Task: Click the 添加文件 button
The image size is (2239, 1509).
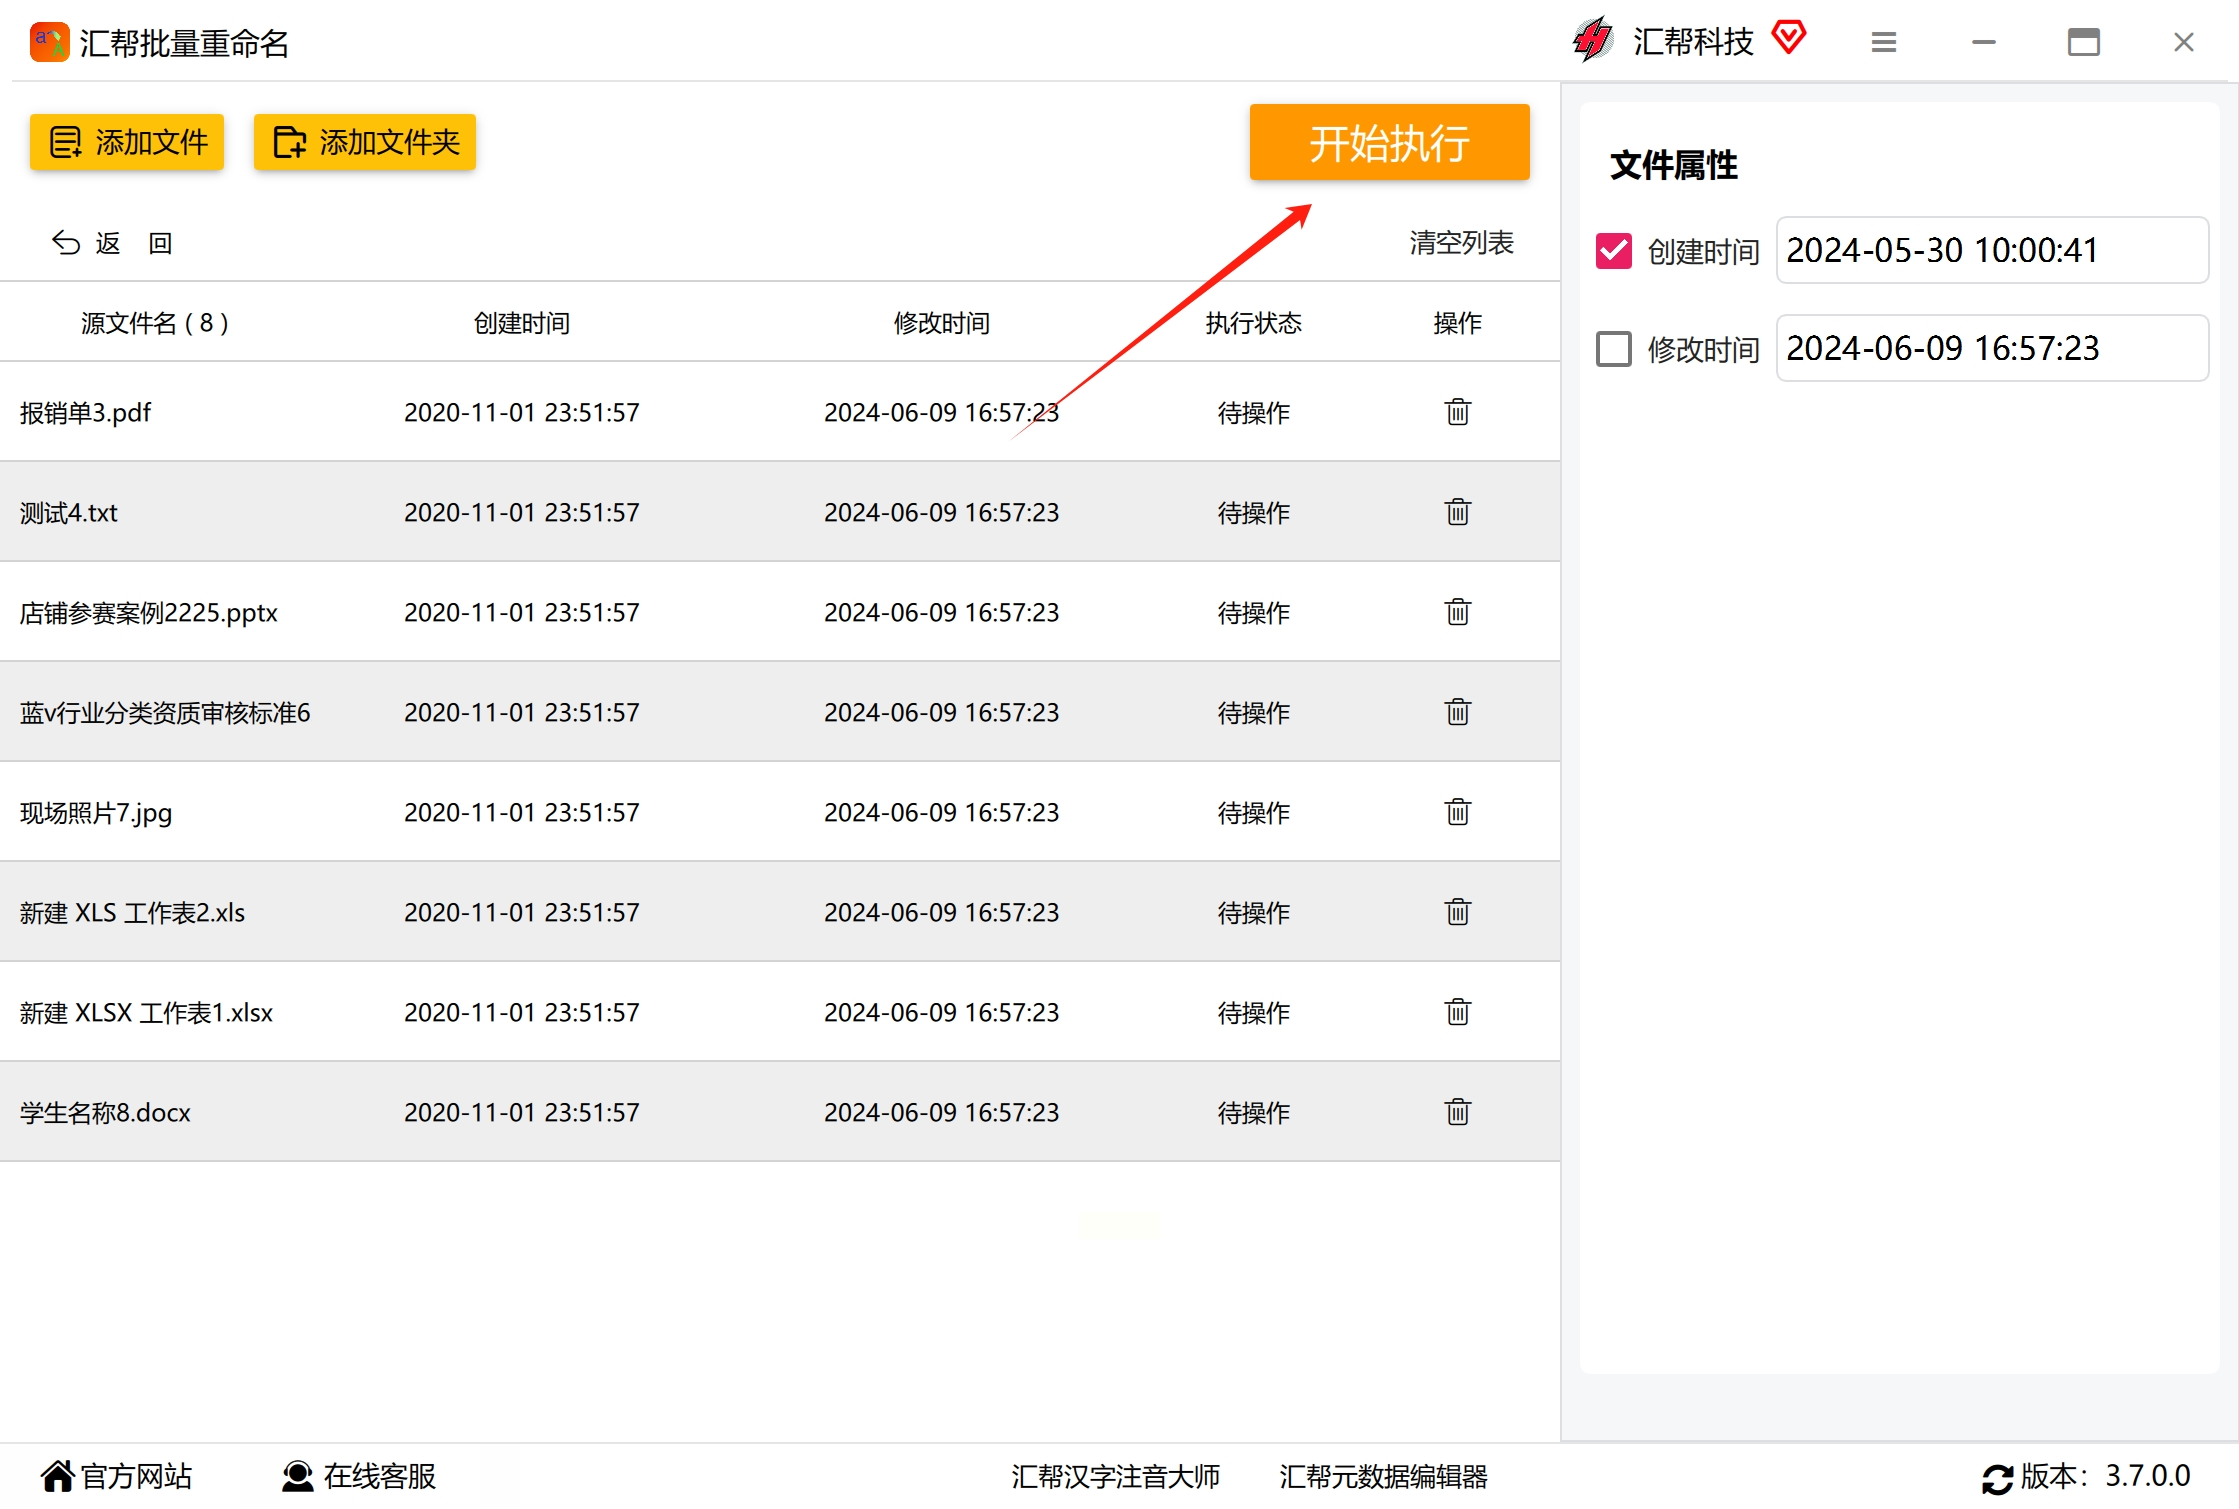Action: tap(127, 142)
